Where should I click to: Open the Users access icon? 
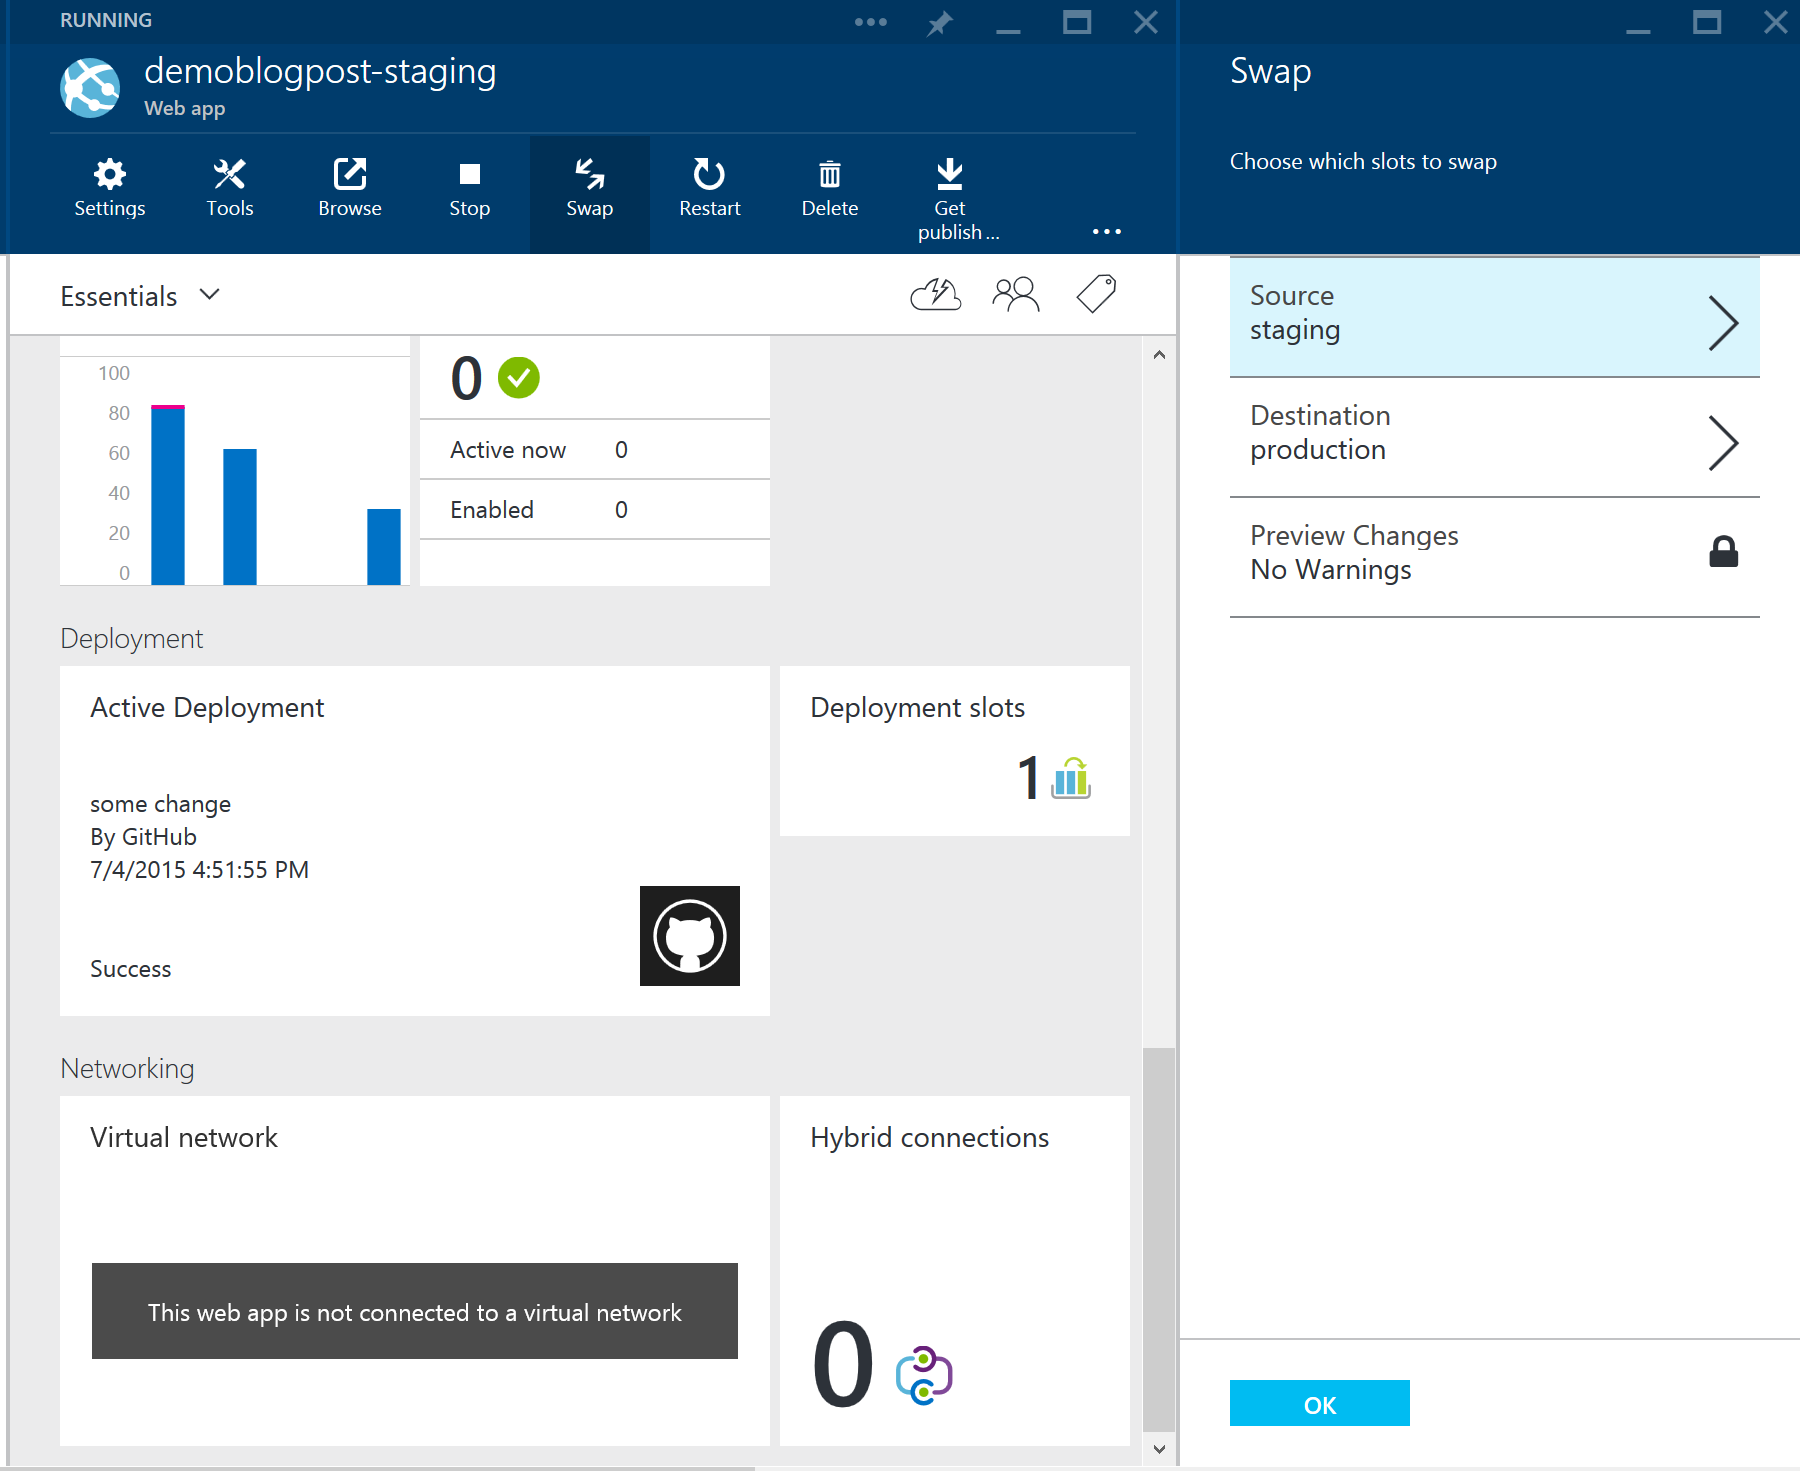coord(1015,295)
